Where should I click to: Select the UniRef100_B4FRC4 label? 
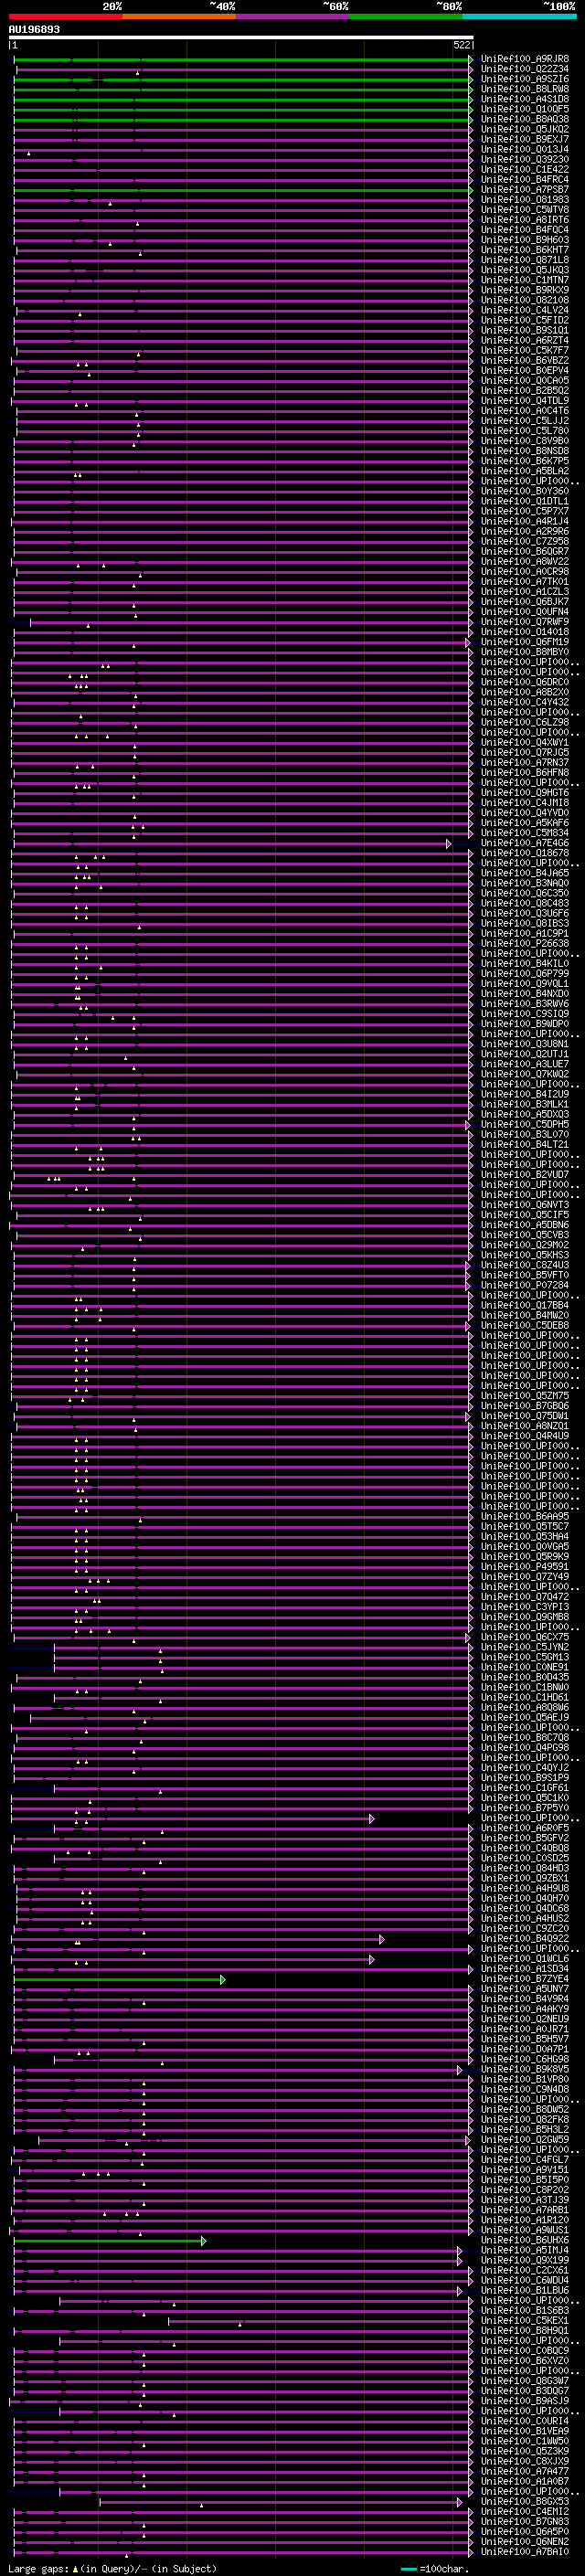tap(524, 179)
